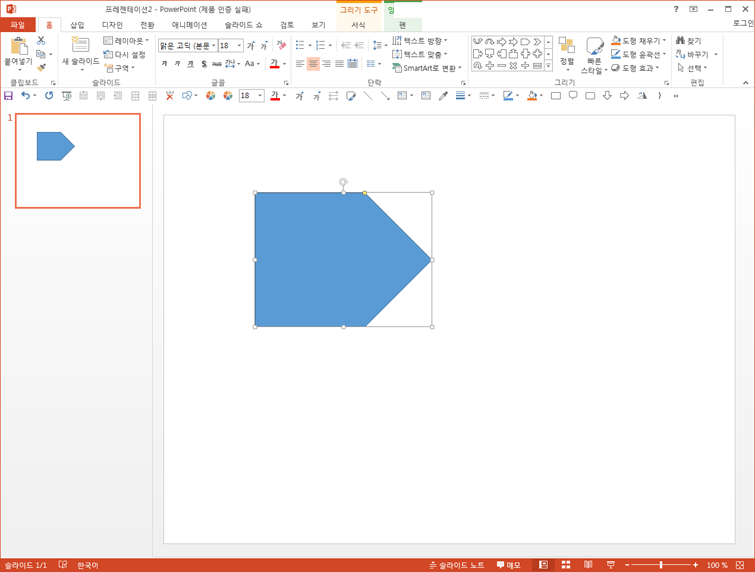Viewport: 755px width, 572px height.
Task: Toggle bold (가) formatting
Action: pos(164,64)
